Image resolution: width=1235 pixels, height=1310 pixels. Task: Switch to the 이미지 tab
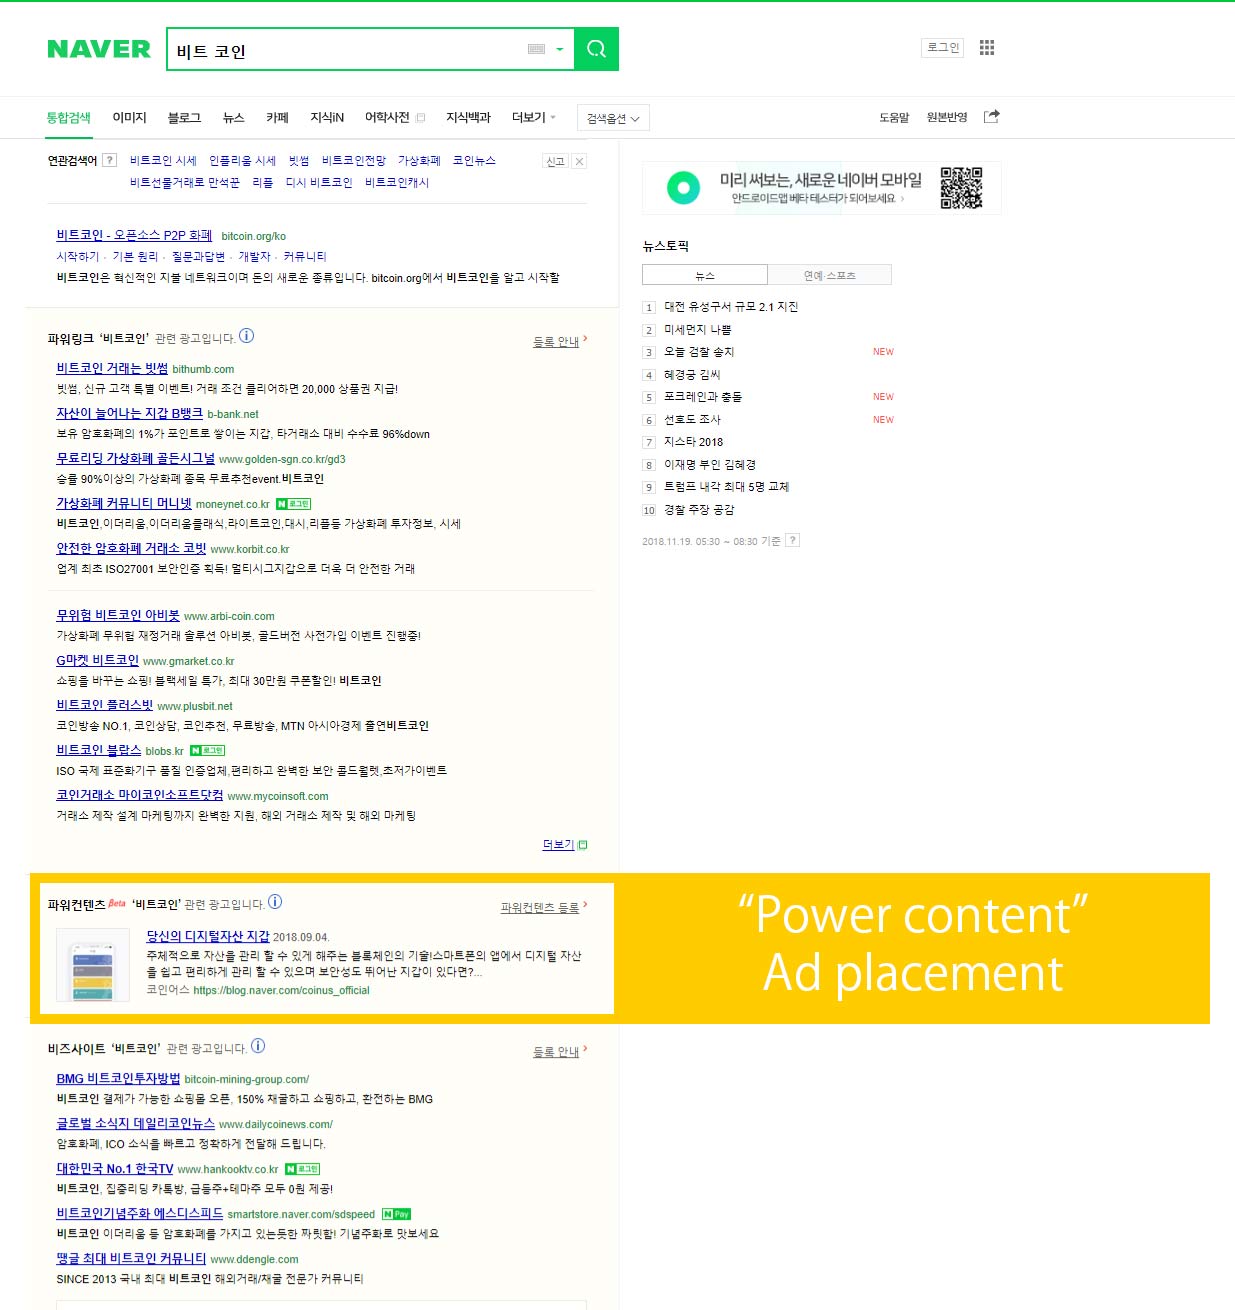coord(129,118)
